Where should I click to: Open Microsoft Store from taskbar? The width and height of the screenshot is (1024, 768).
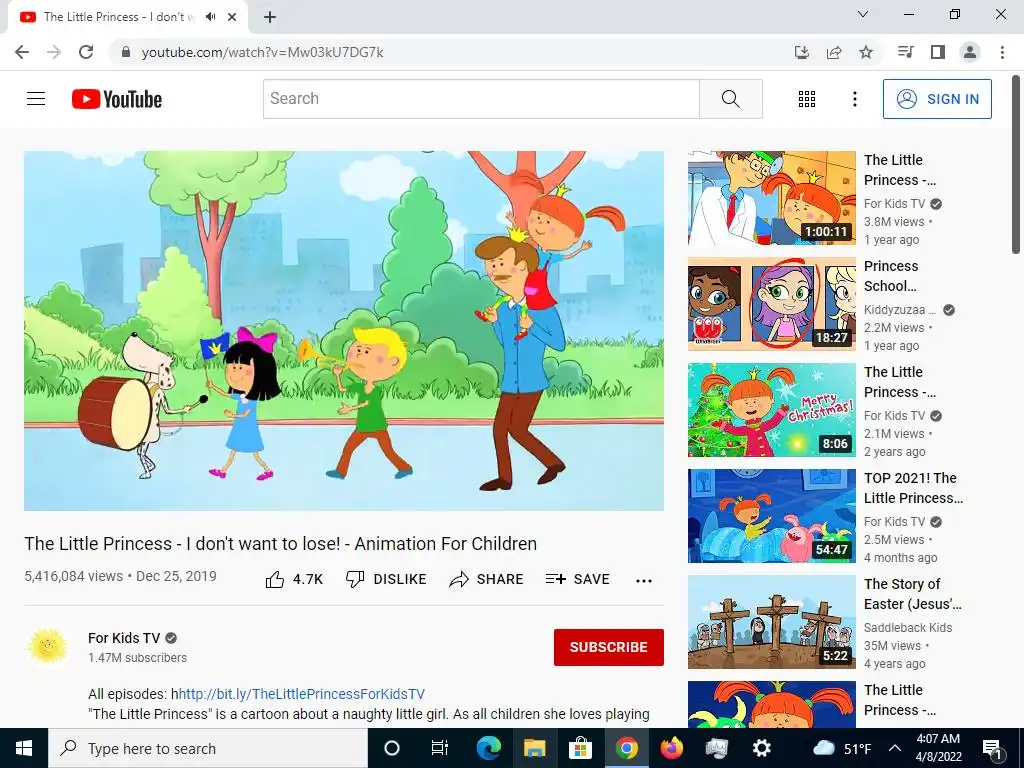click(580, 748)
